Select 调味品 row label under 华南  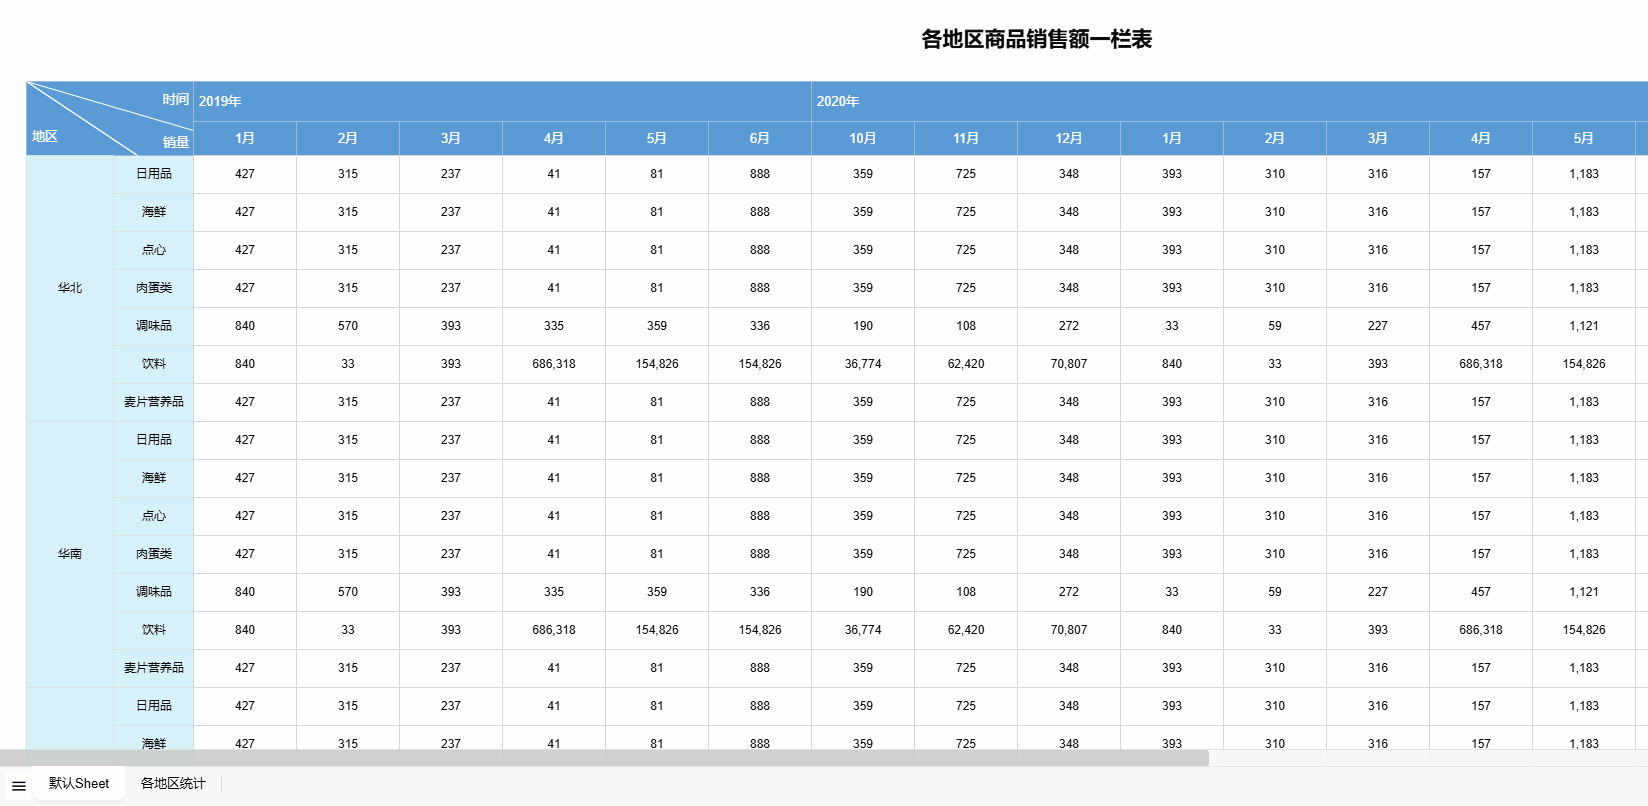154,592
